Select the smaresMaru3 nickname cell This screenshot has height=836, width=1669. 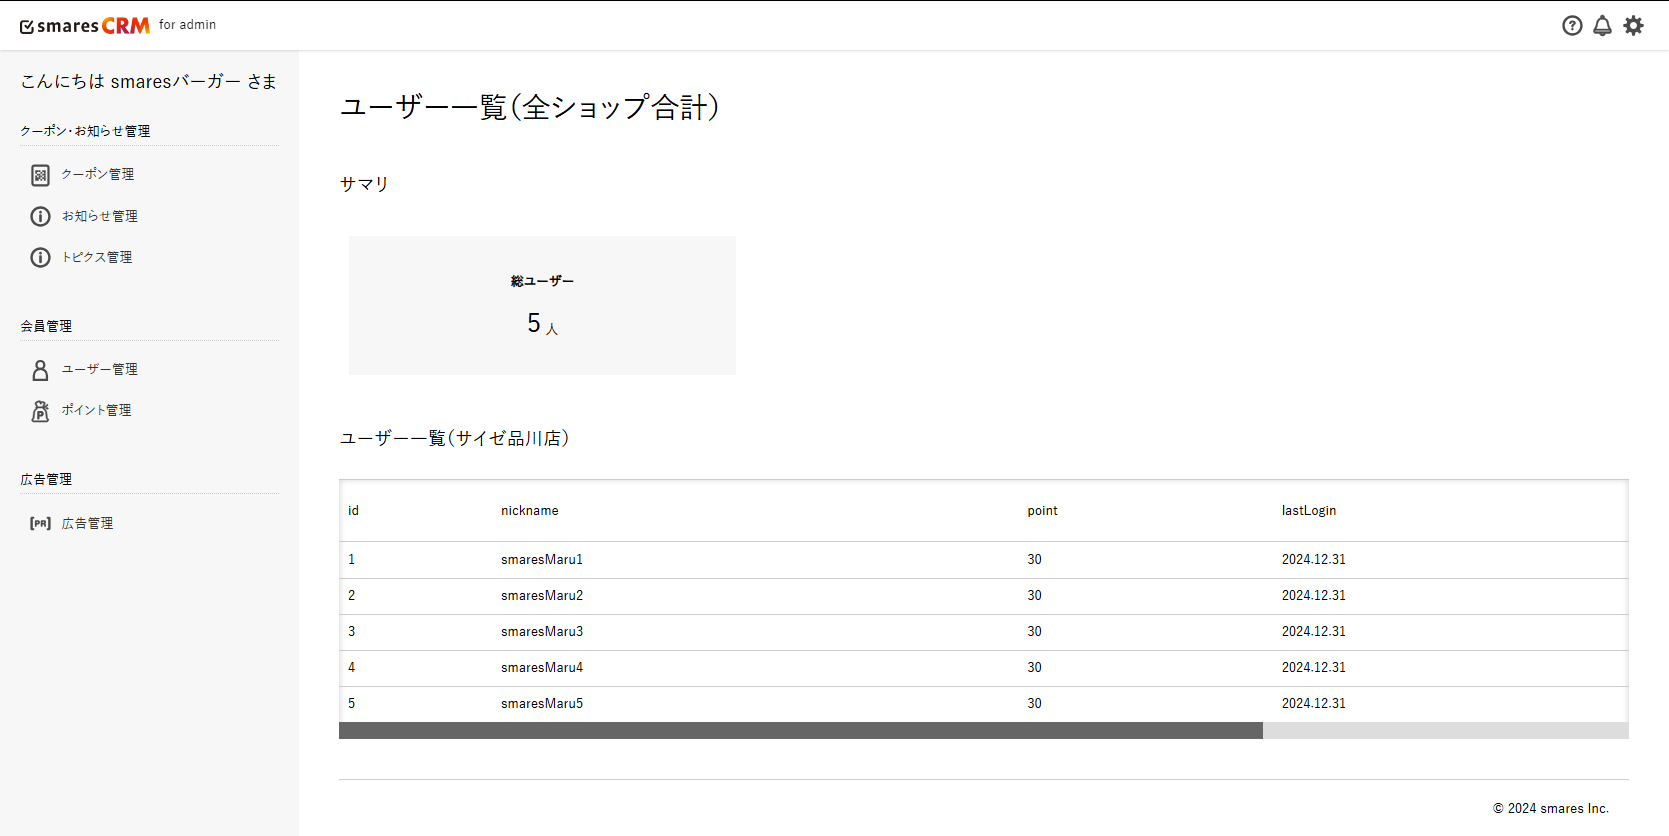[542, 632]
